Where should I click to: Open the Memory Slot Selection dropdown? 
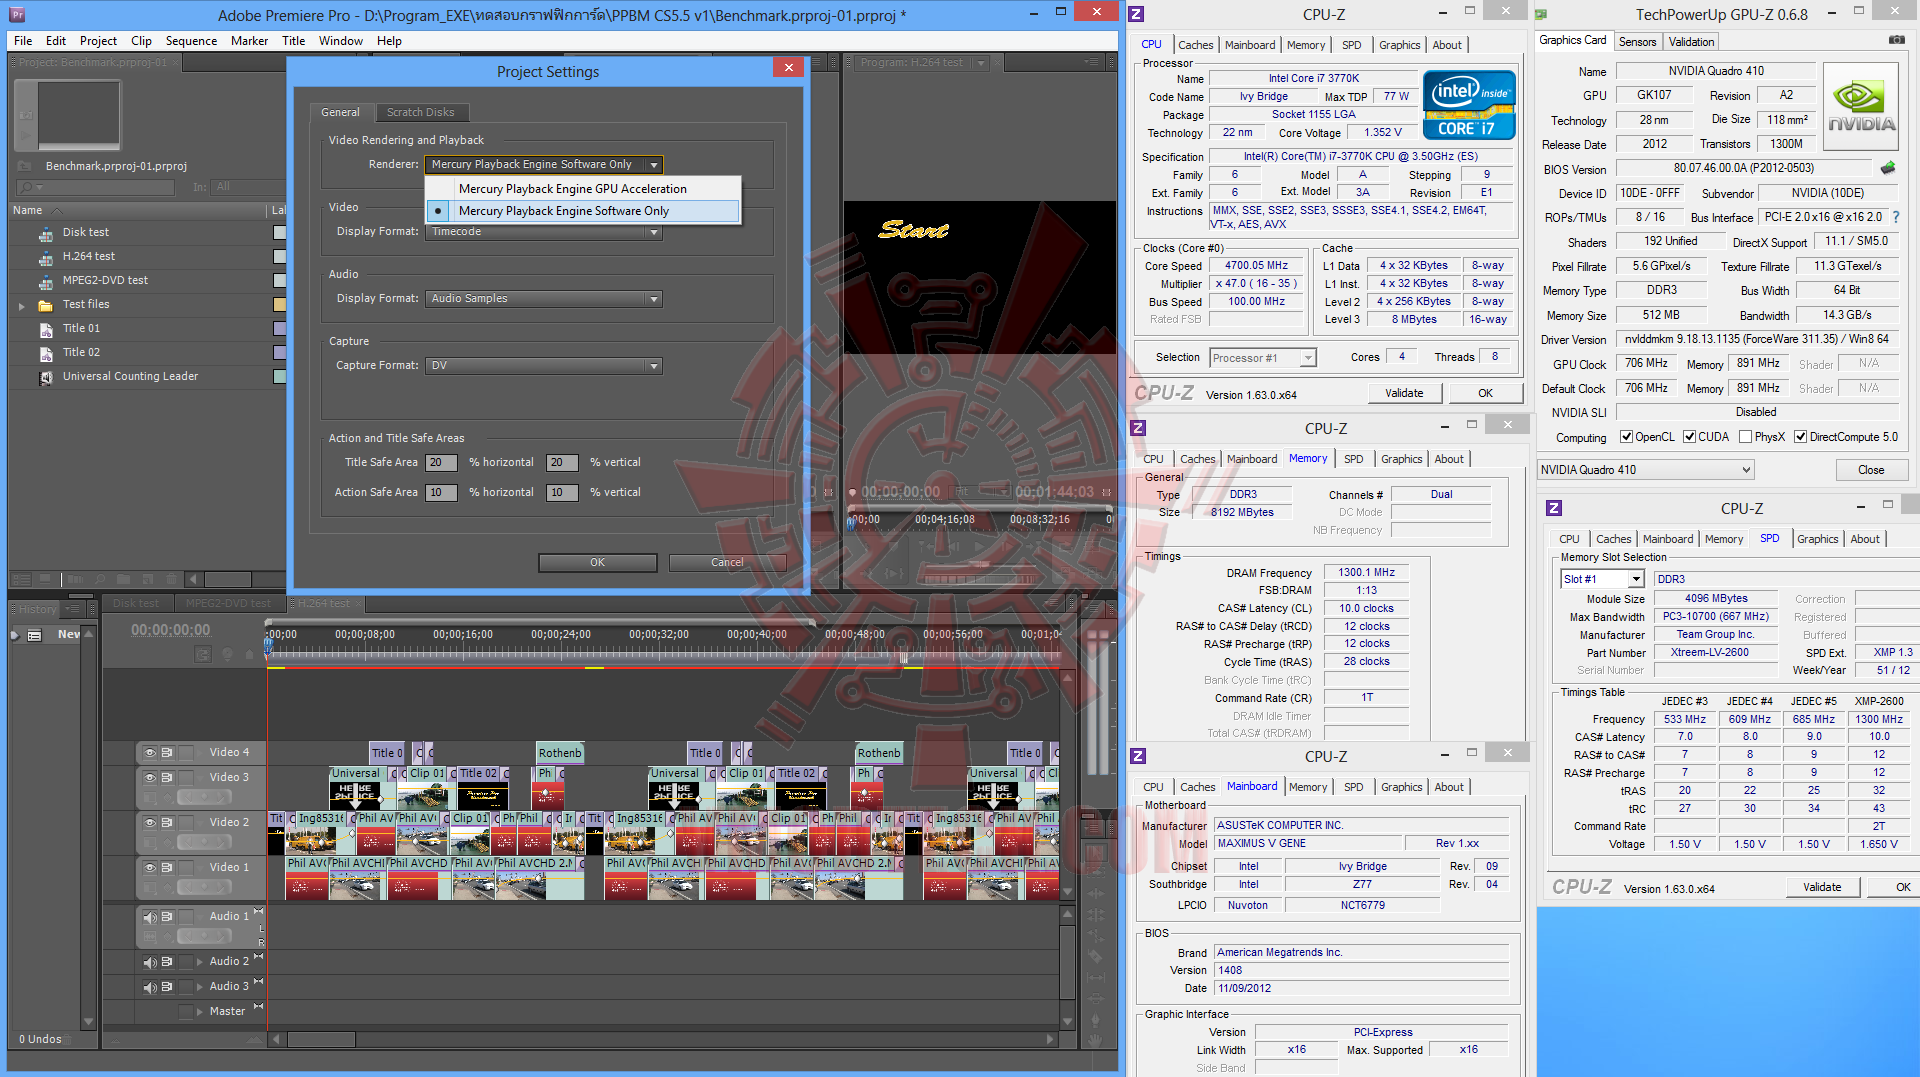click(x=1602, y=579)
